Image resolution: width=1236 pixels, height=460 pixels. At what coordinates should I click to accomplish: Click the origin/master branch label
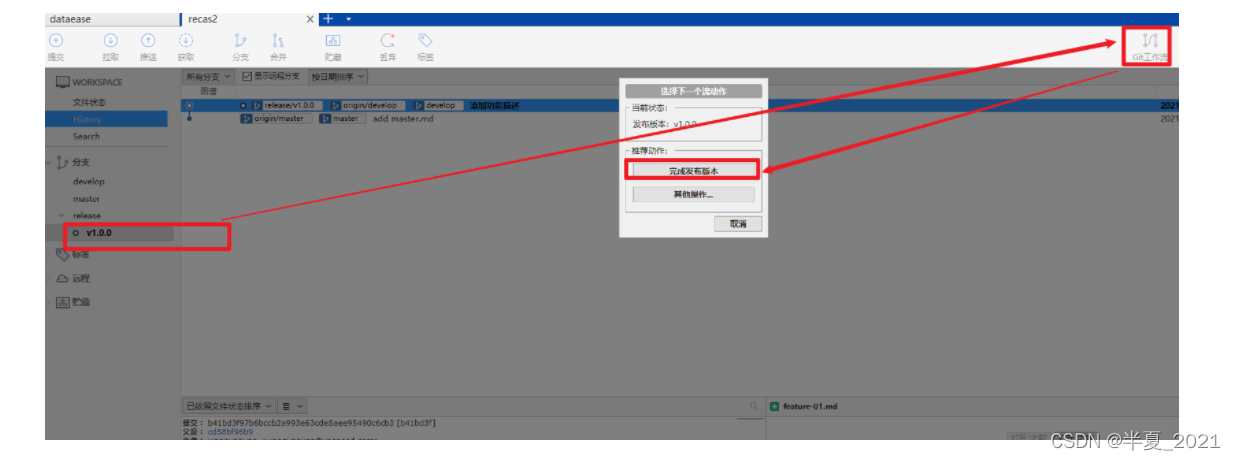click(x=276, y=119)
